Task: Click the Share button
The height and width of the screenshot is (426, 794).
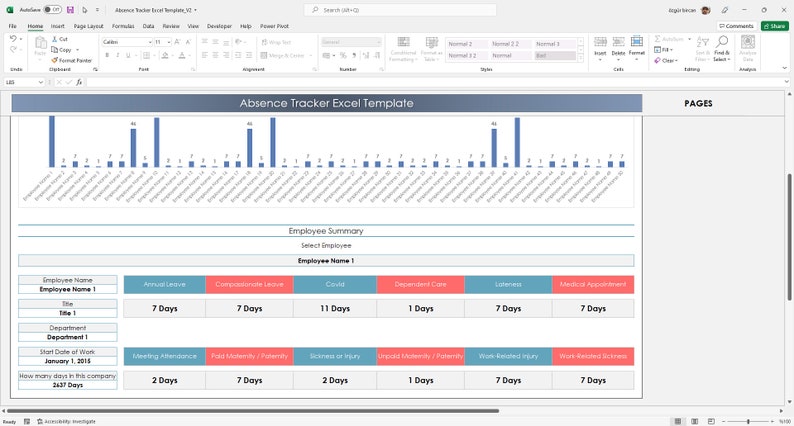Action: pyautogui.click(x=775, y=26)
